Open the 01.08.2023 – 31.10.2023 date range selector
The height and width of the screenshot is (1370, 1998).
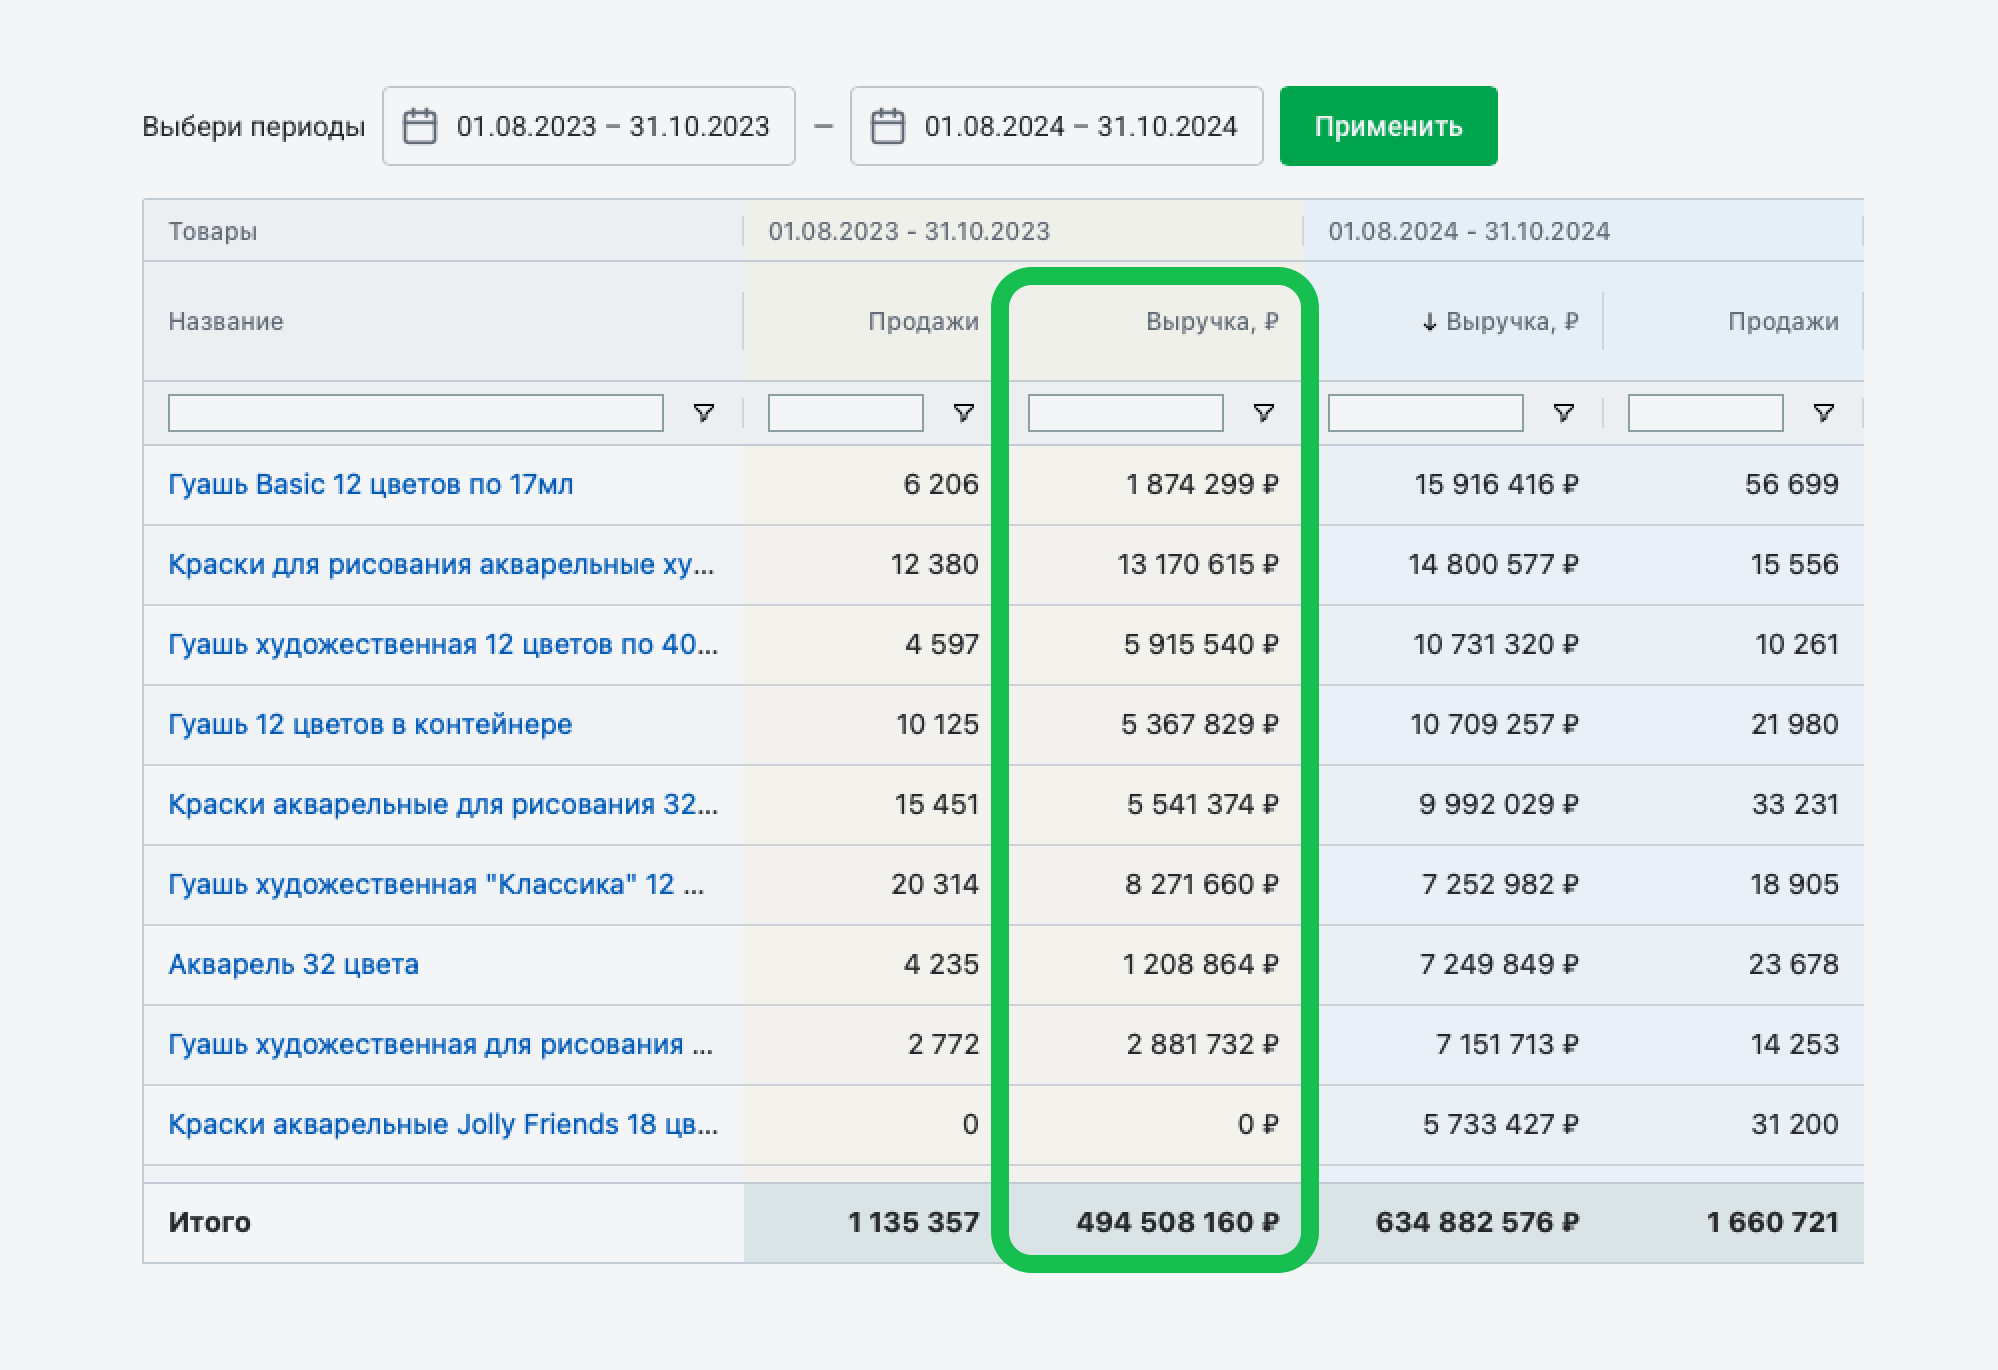point(589,126)
